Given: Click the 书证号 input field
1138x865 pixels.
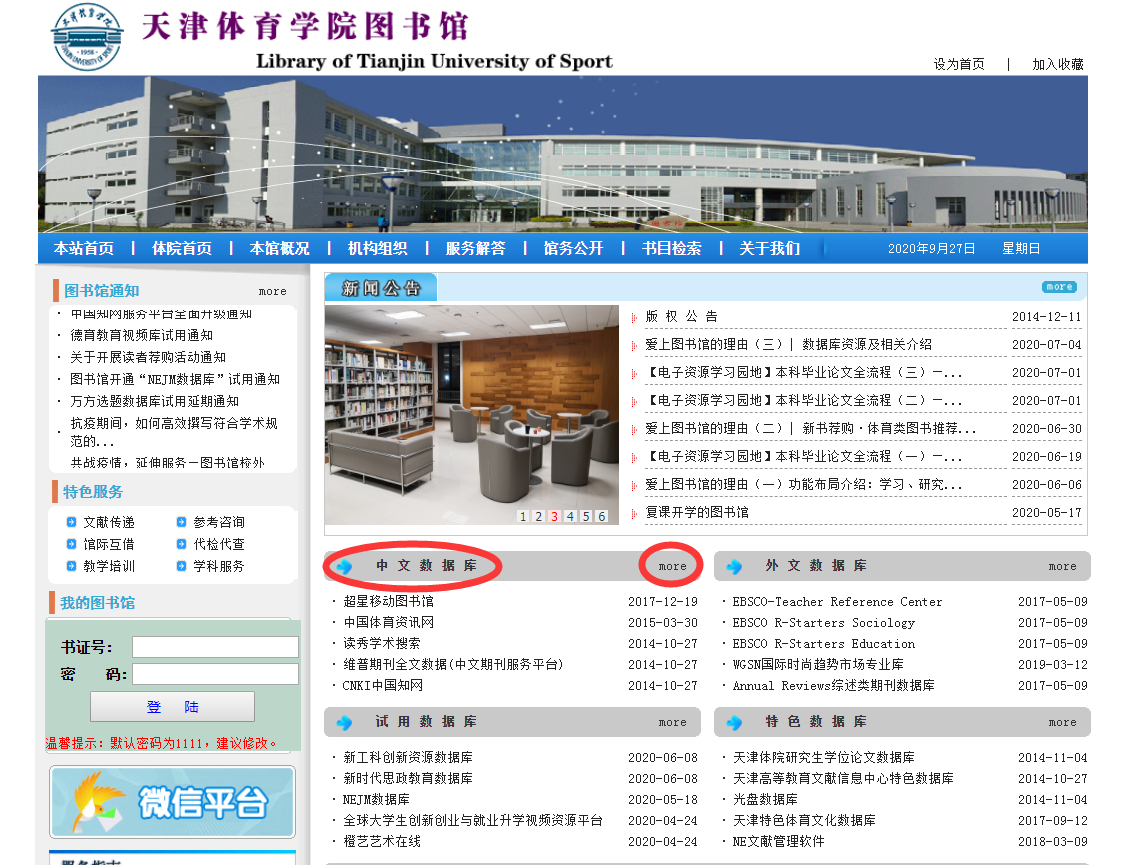Looking at the screenshot, I should click(215, 647).
